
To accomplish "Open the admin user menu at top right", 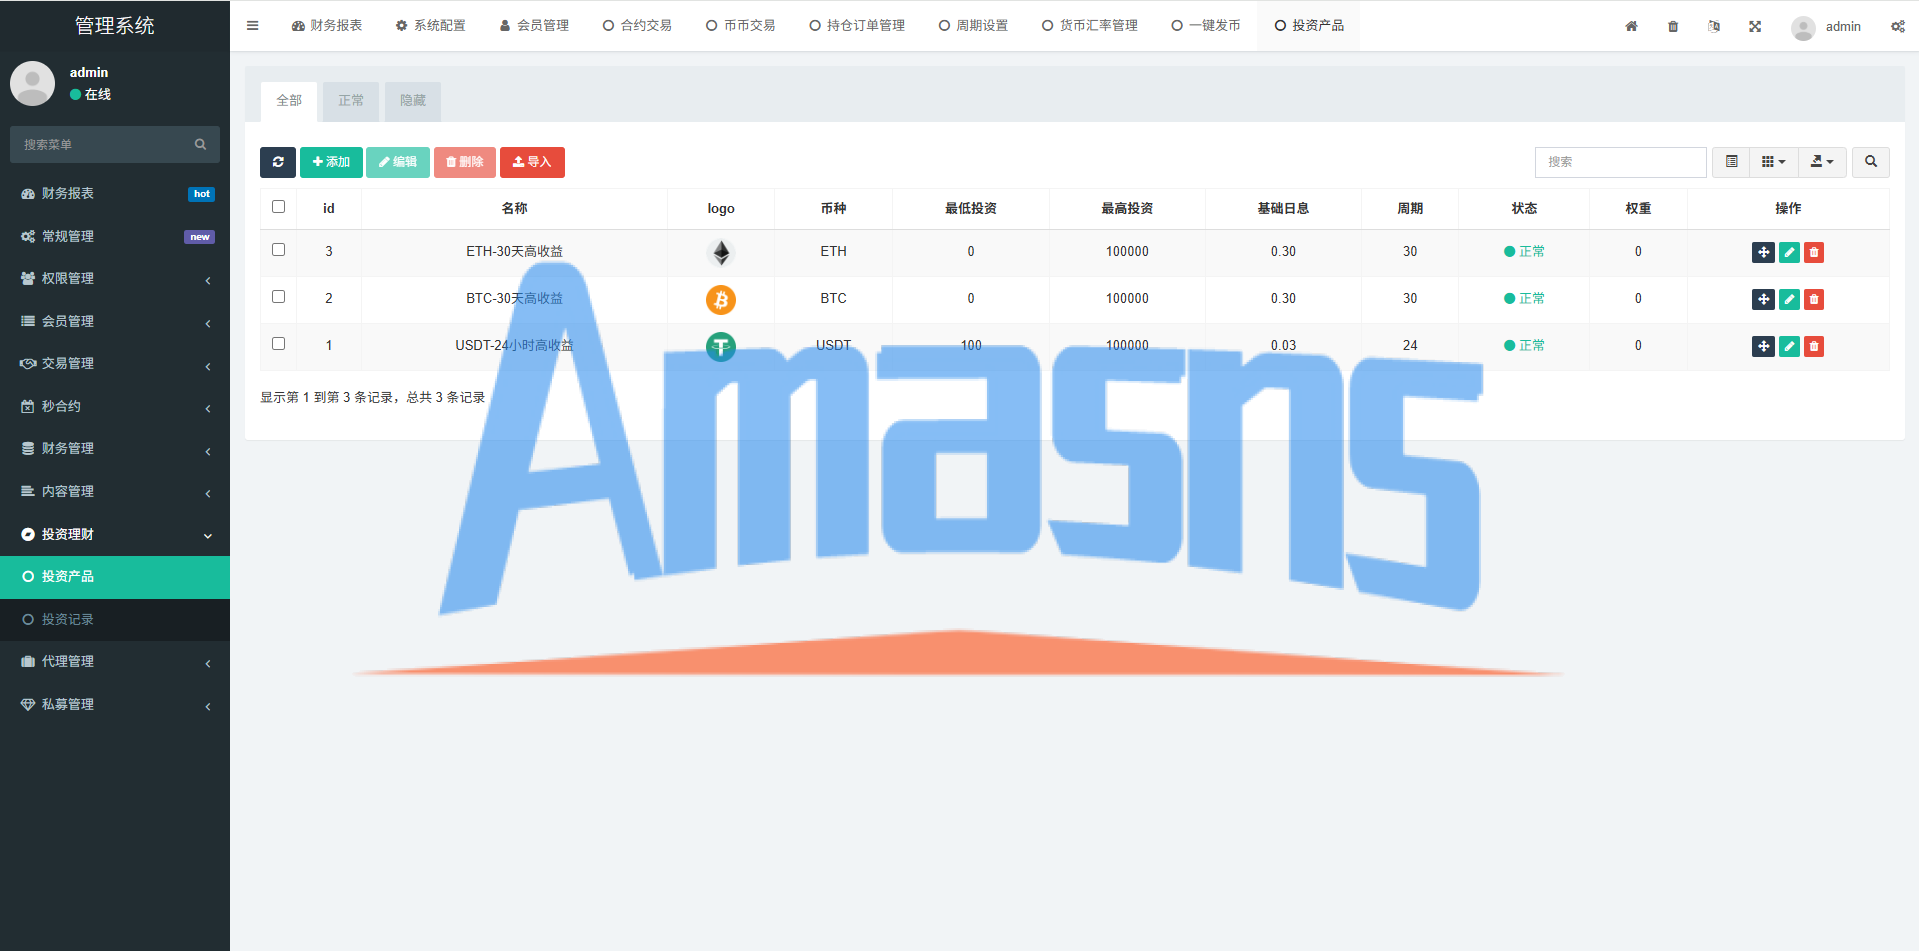I will [1826, 27].
